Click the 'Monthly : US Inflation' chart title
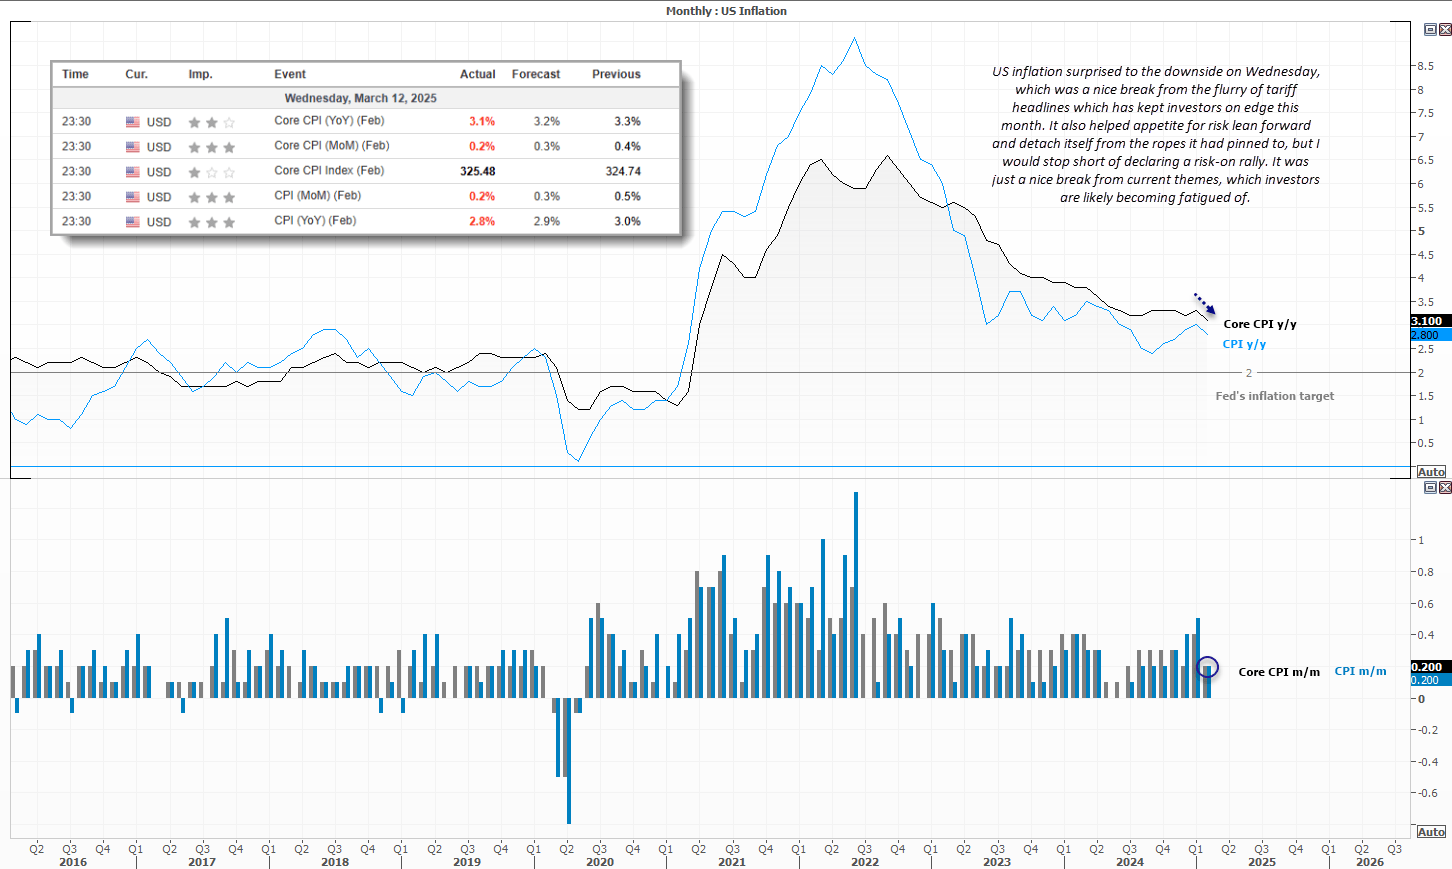 coord(726,11)
